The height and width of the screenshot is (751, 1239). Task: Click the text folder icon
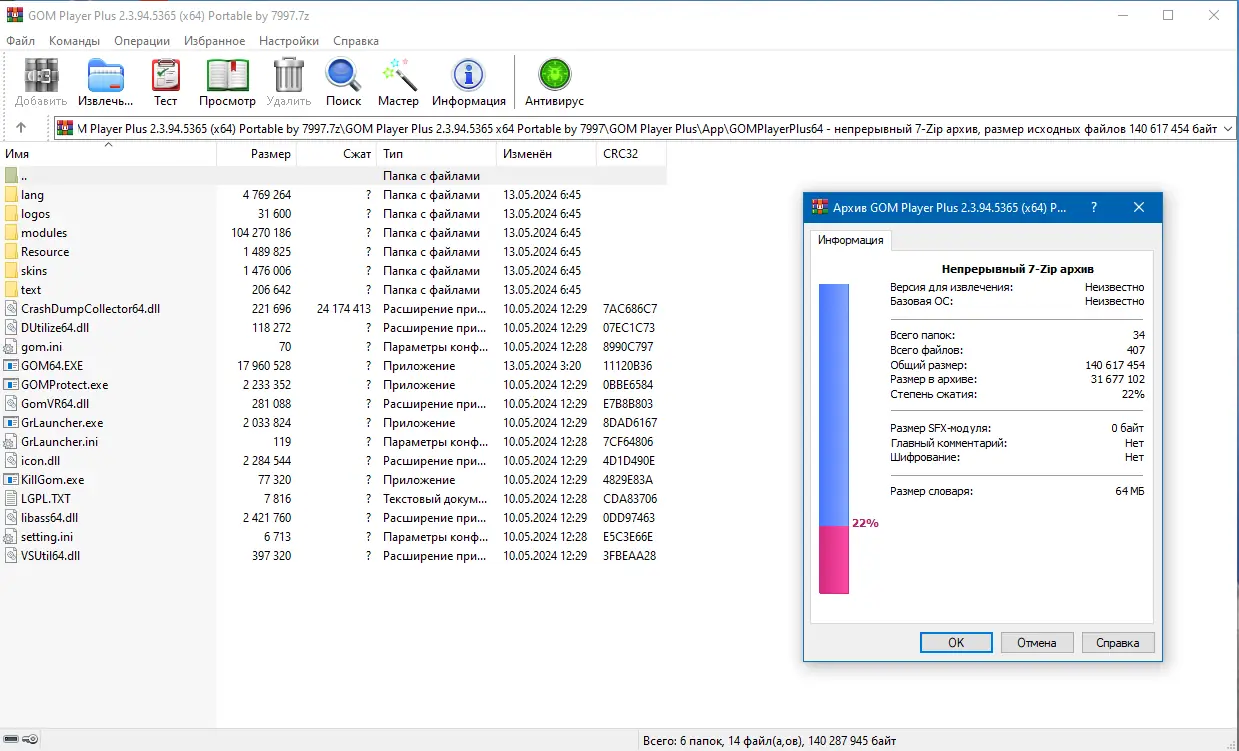(11, 290)
